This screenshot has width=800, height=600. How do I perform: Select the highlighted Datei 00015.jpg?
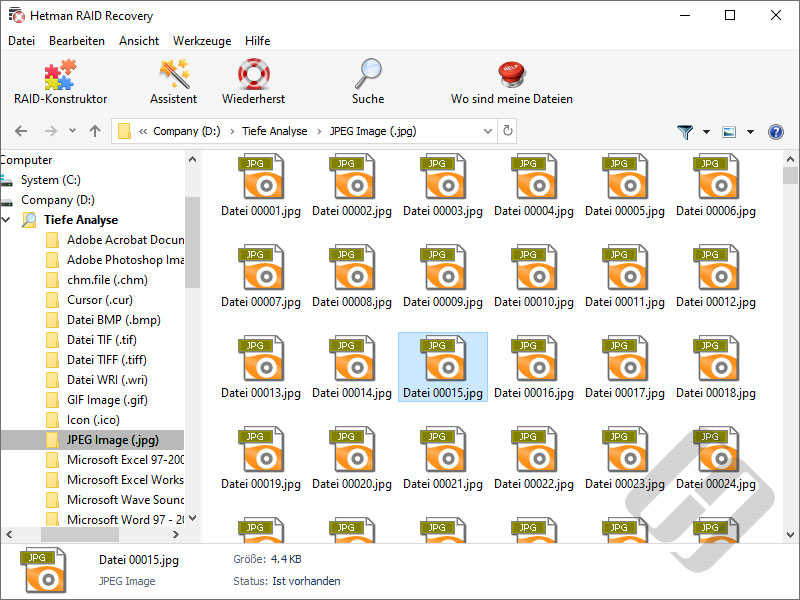[x=443, y=367]
